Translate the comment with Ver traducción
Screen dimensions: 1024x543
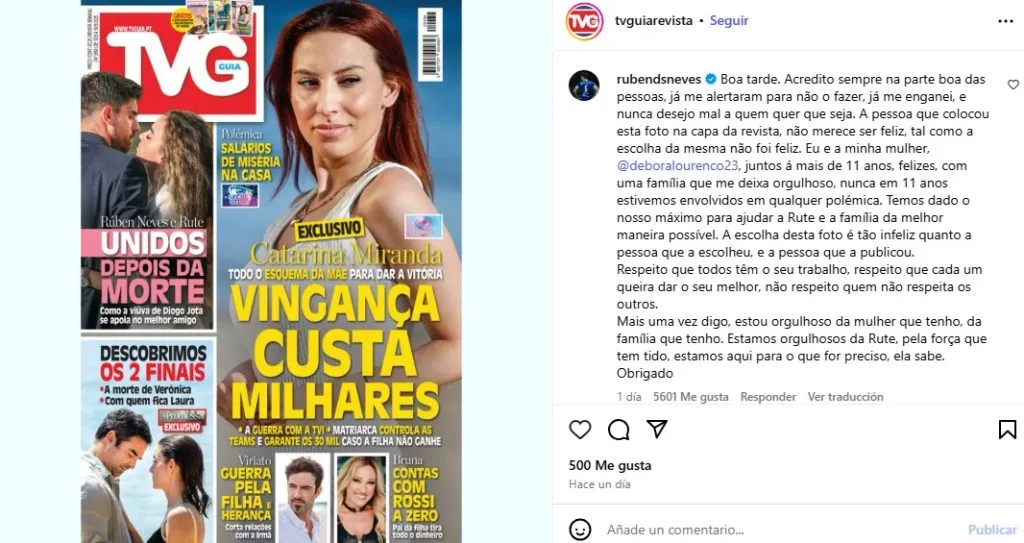click(x=845, y=397)
